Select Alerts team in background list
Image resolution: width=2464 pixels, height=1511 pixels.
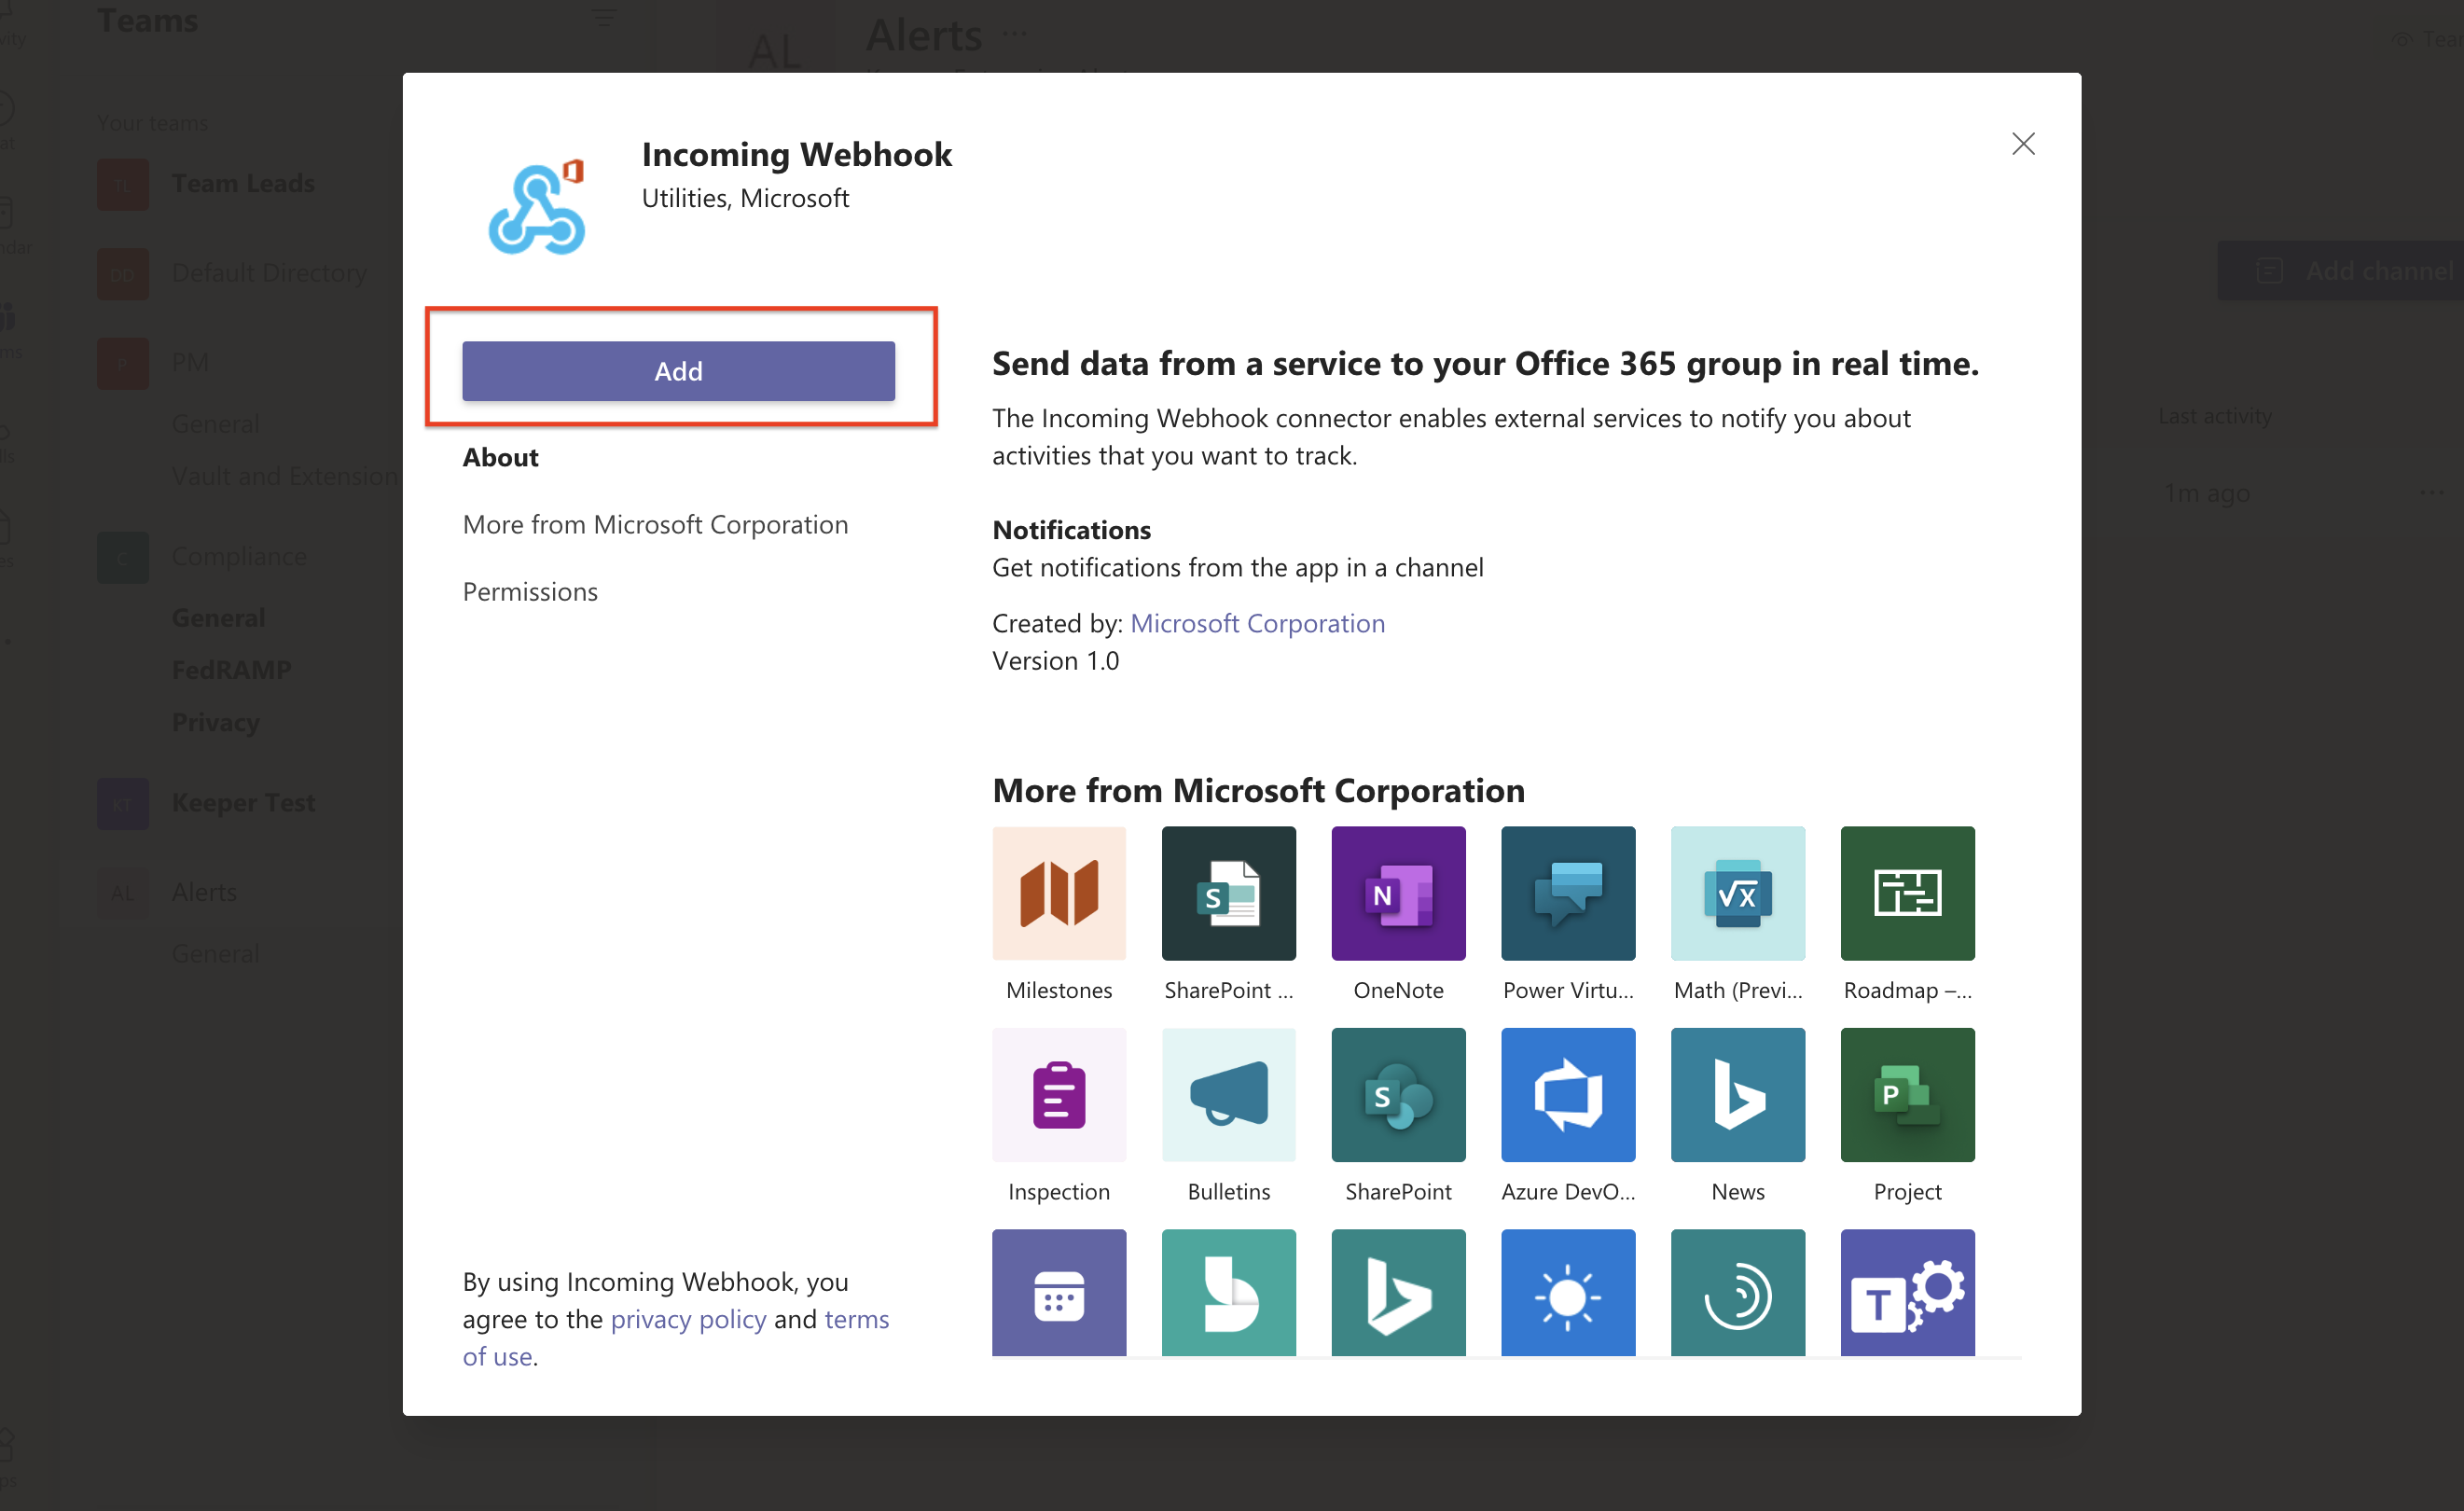tap(204, 892)
